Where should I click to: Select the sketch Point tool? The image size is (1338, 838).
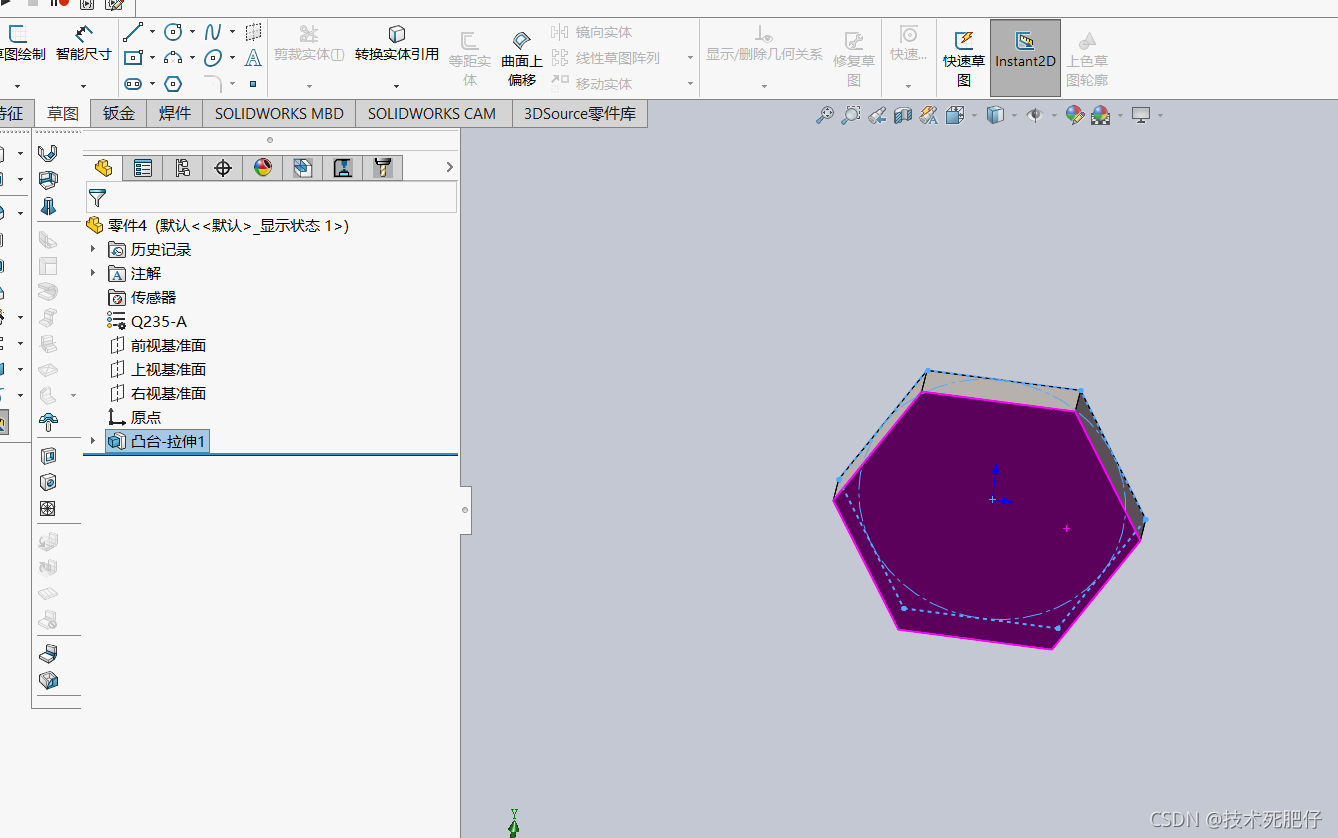tap(253, 84)
